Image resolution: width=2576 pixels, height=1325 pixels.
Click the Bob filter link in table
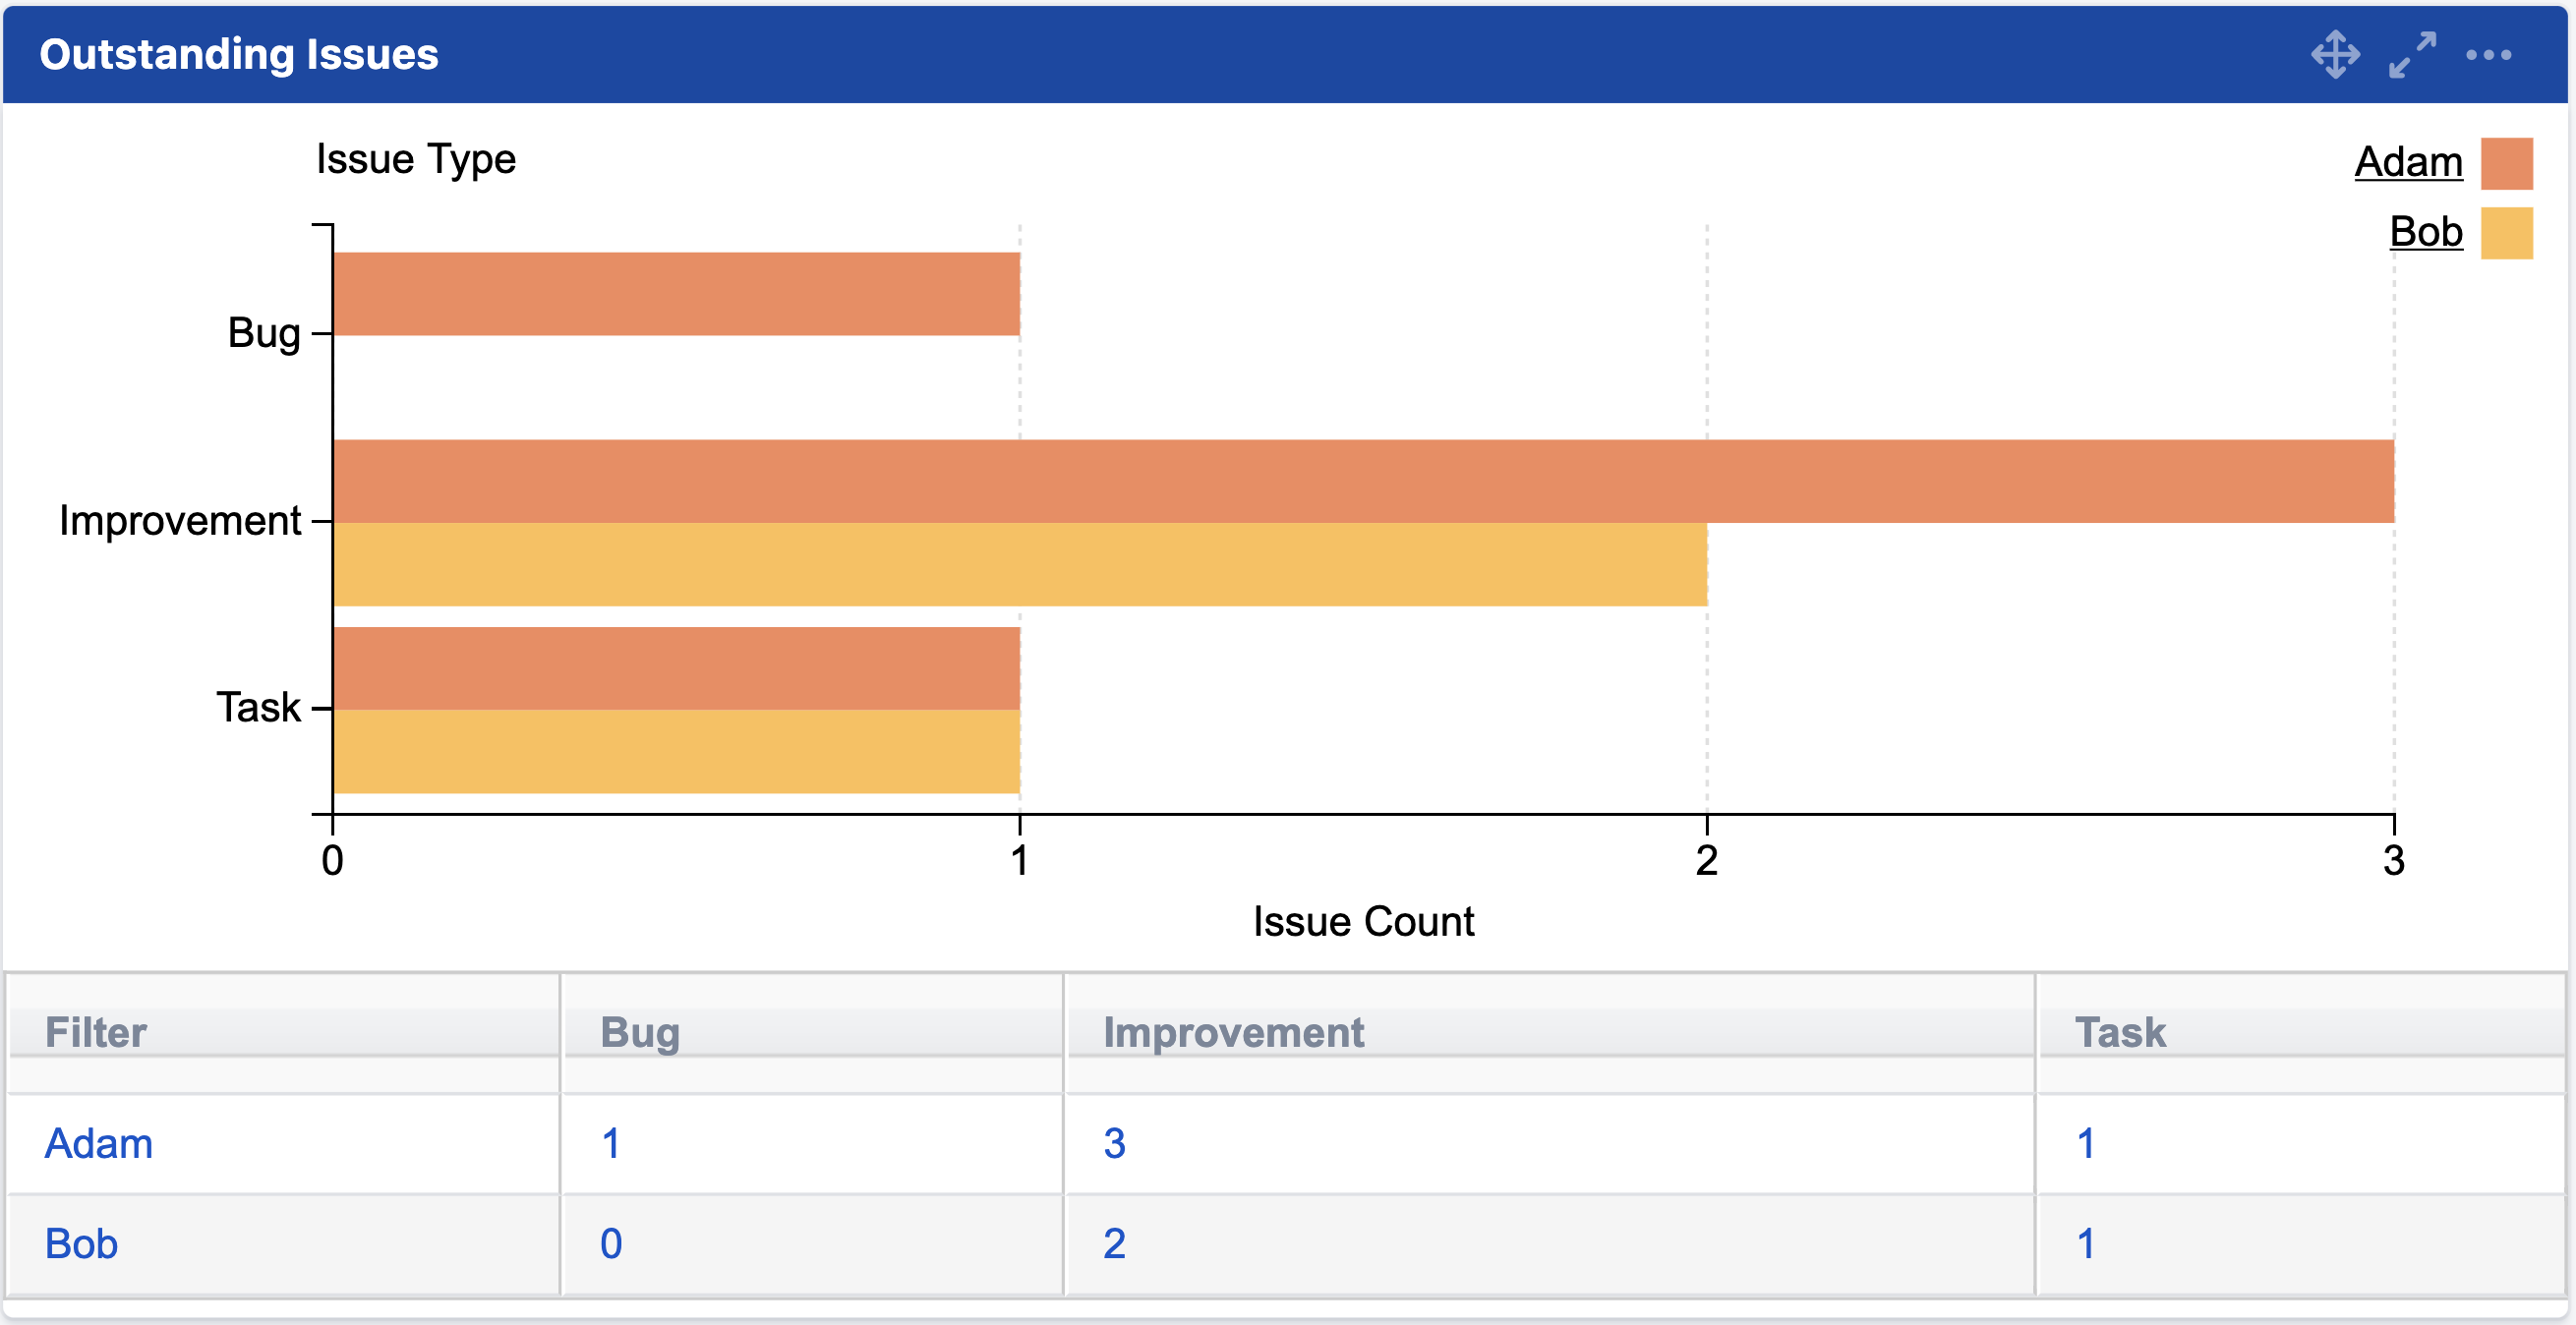pos(82,1243)
